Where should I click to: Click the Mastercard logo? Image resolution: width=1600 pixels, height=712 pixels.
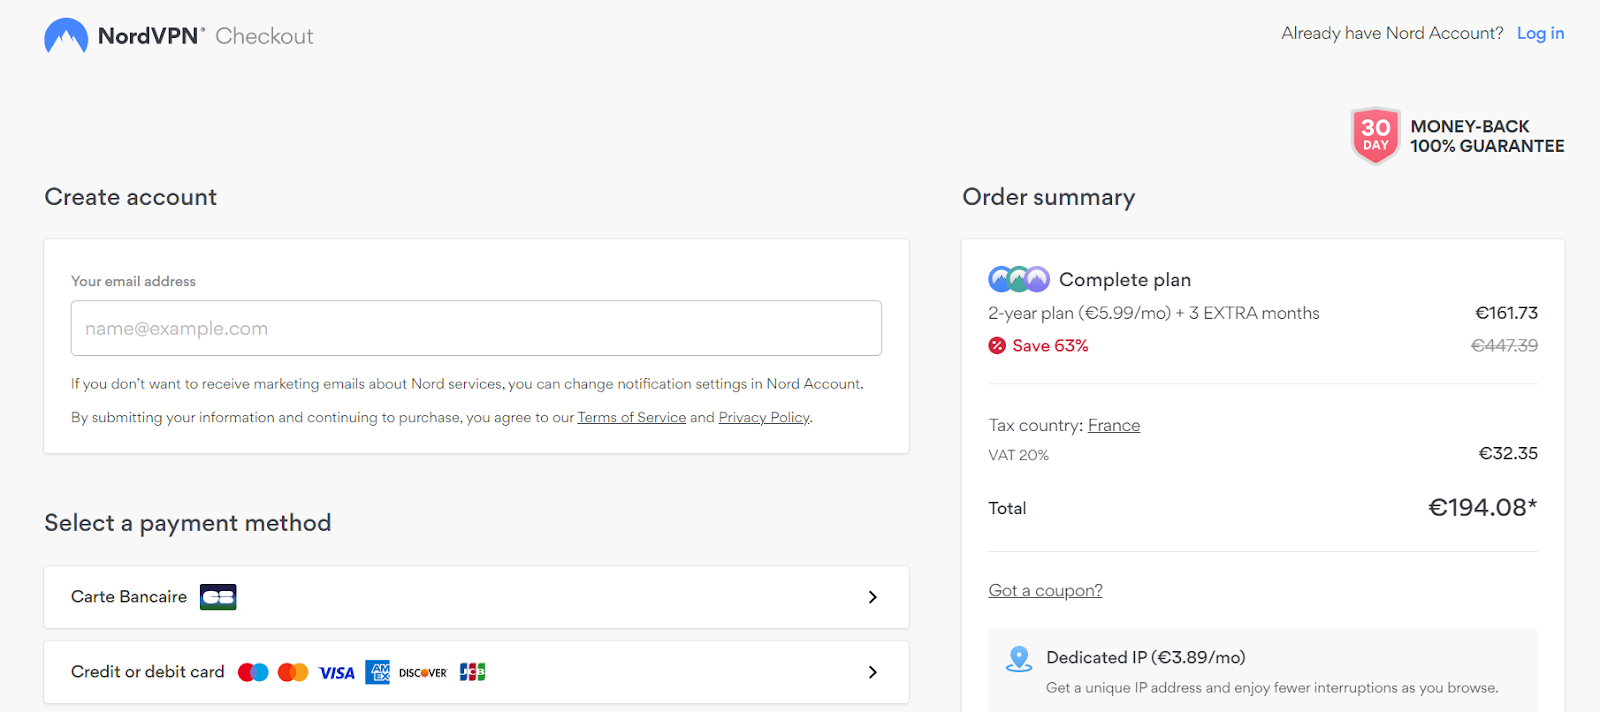[x=293, y=672]
